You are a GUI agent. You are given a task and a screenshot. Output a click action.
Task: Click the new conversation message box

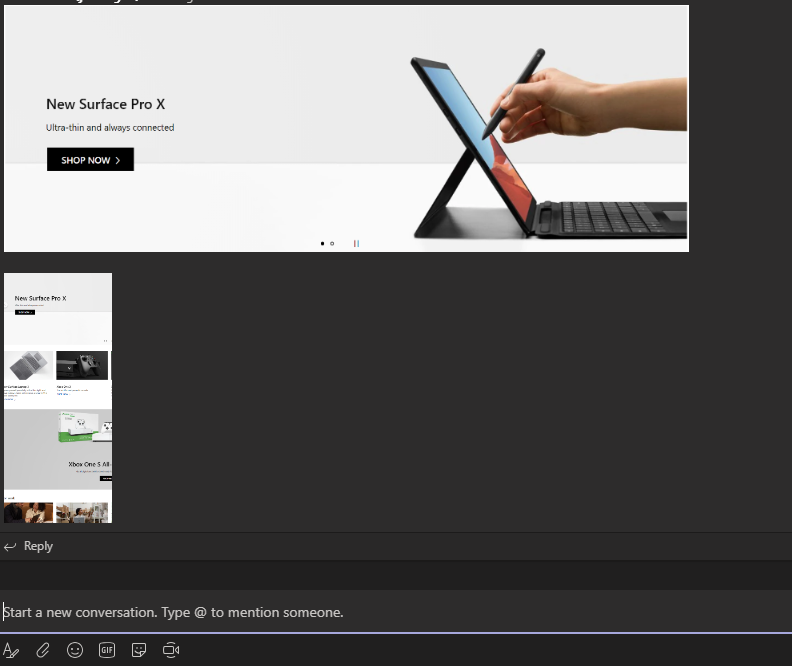[396, 612]
